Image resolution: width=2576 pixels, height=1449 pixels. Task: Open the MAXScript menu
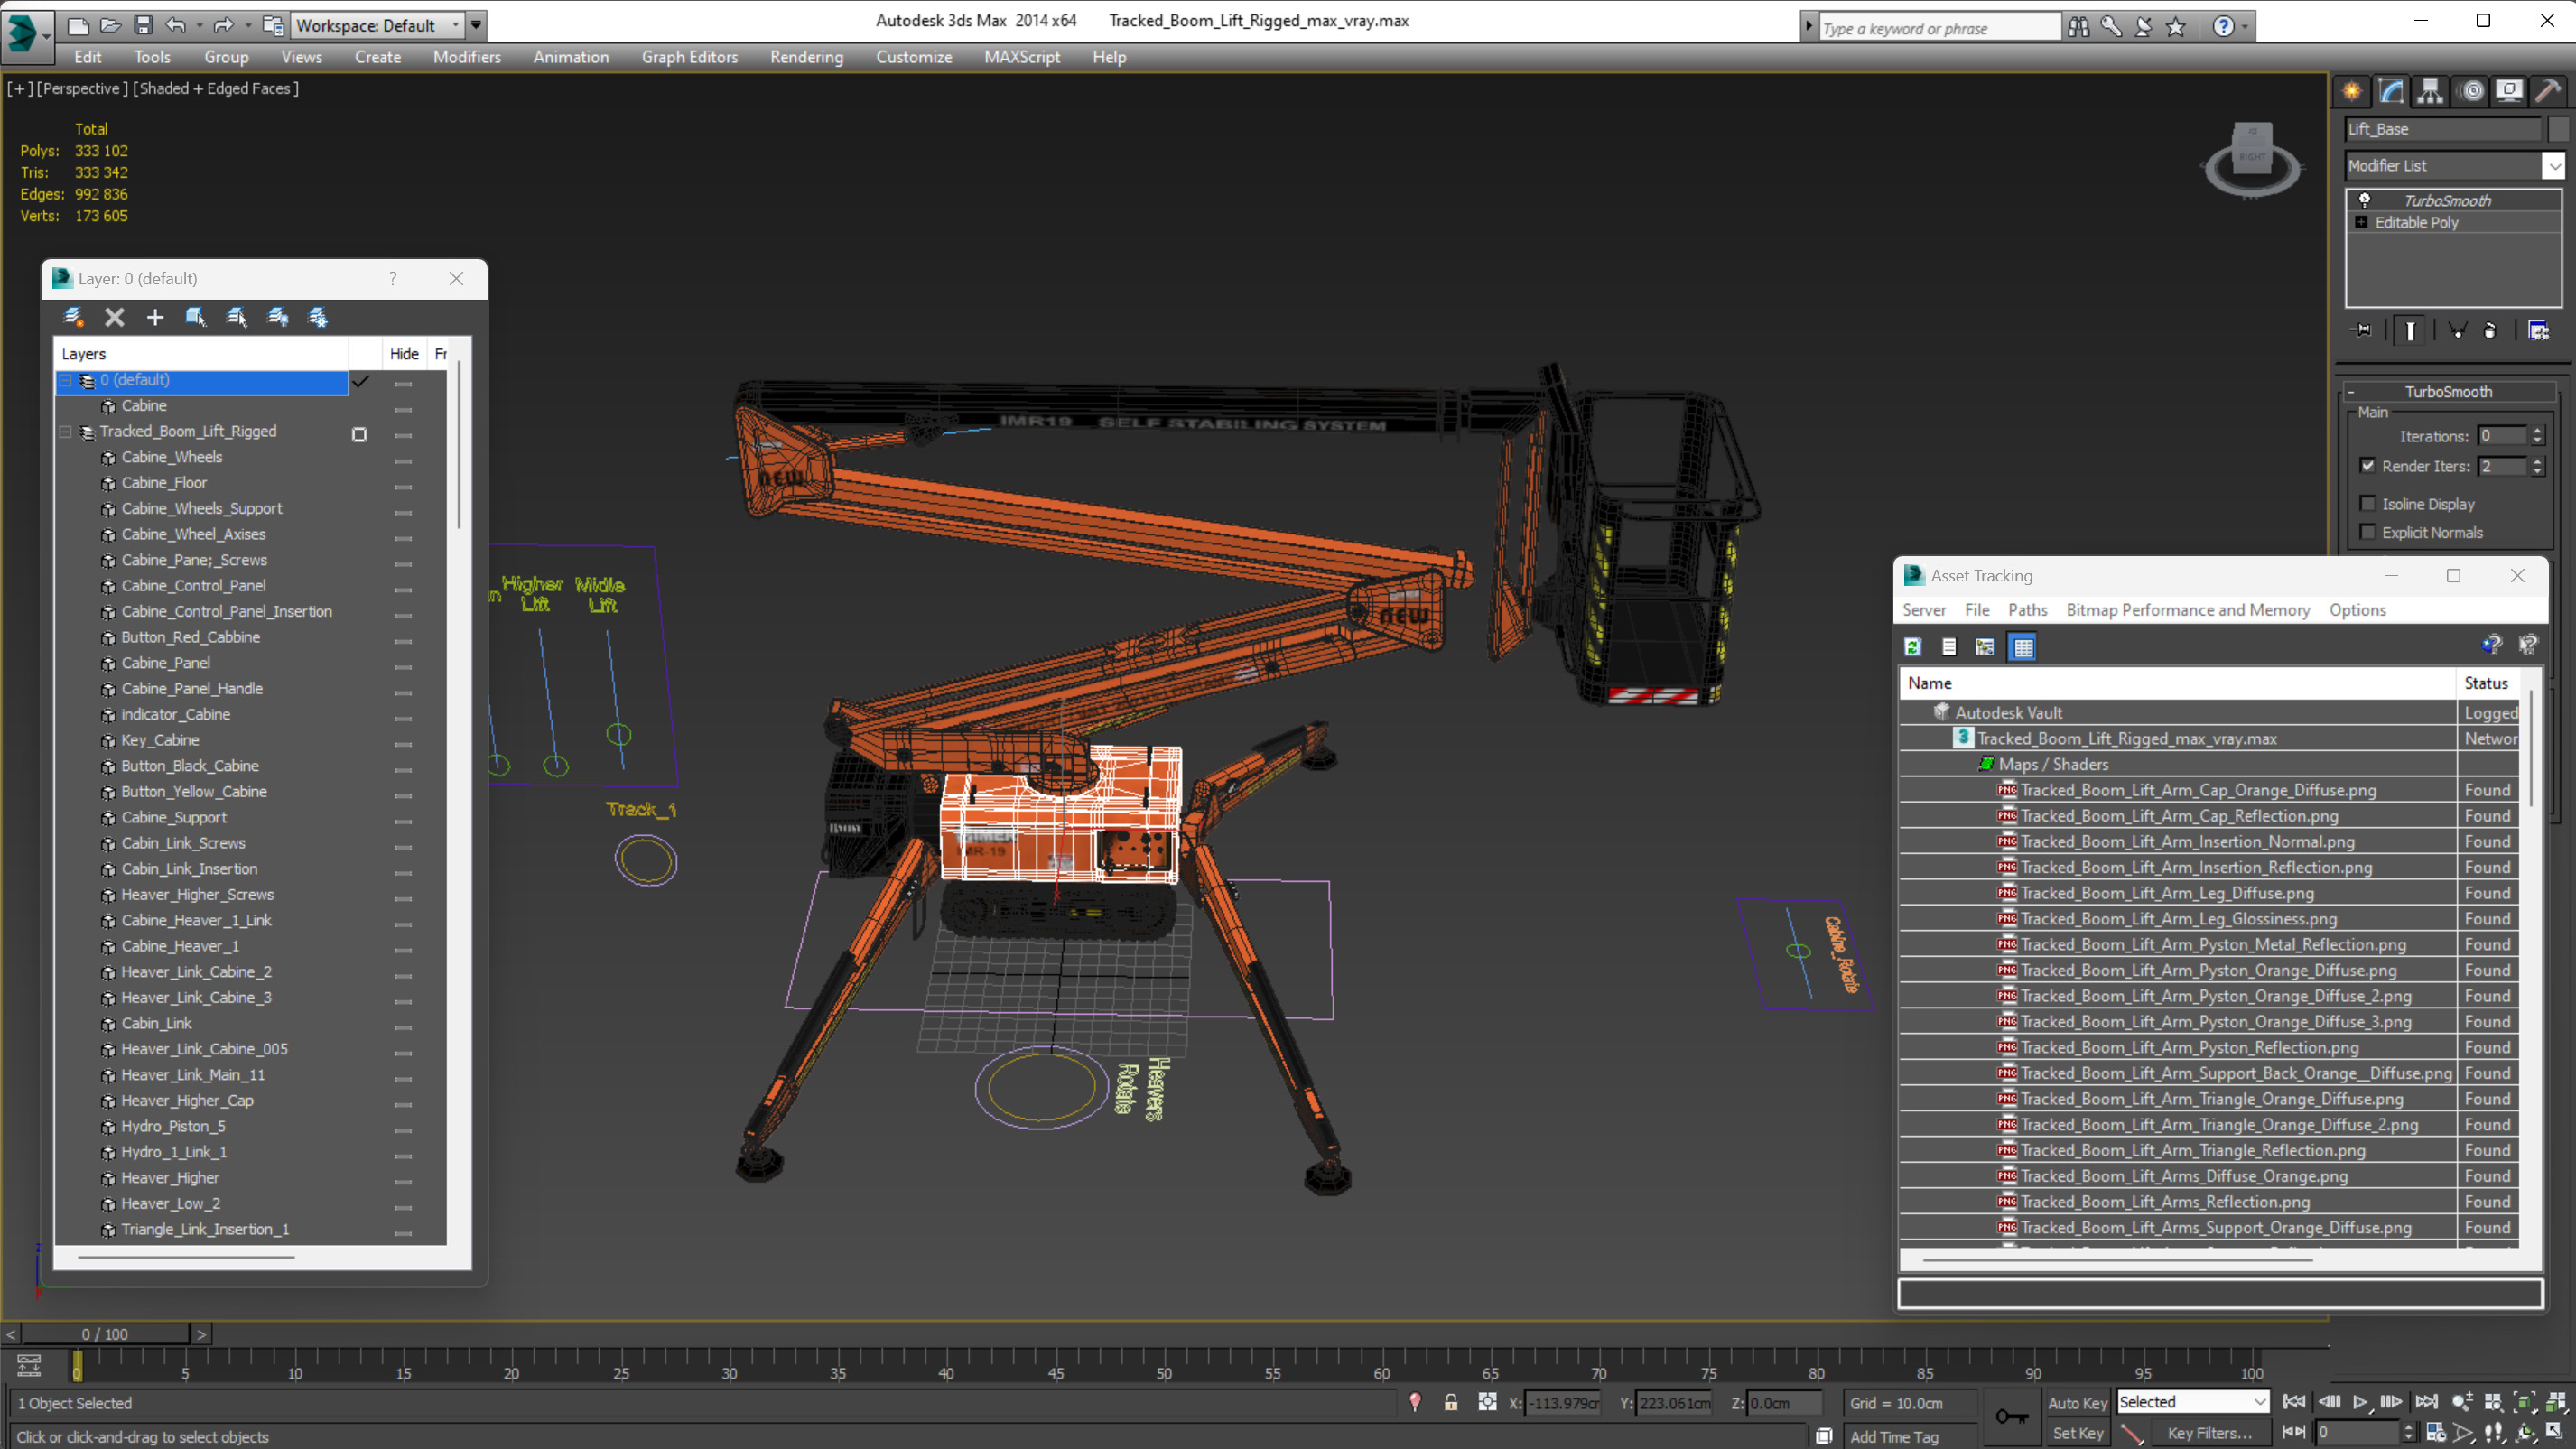pyautogui.click(x=1021, y=57)
